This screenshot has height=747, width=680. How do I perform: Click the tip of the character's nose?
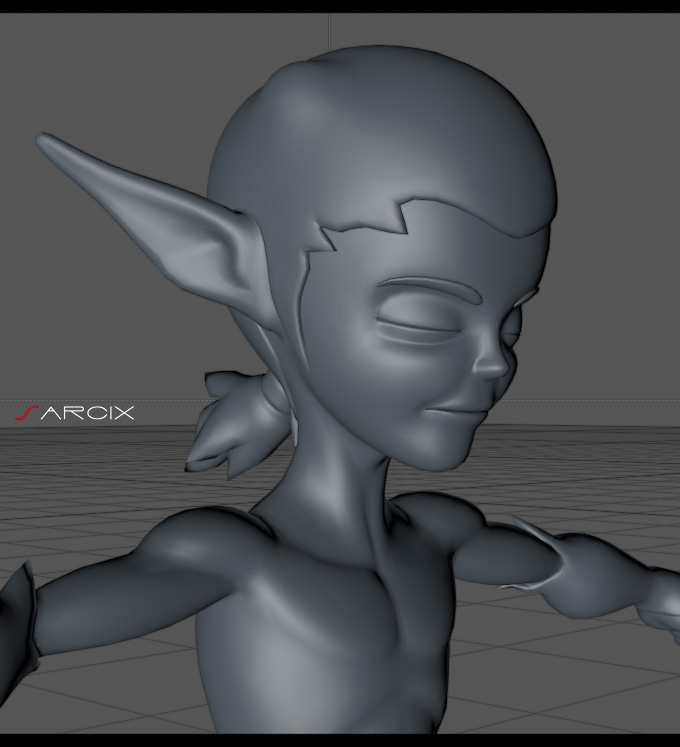tap(493, 367)
